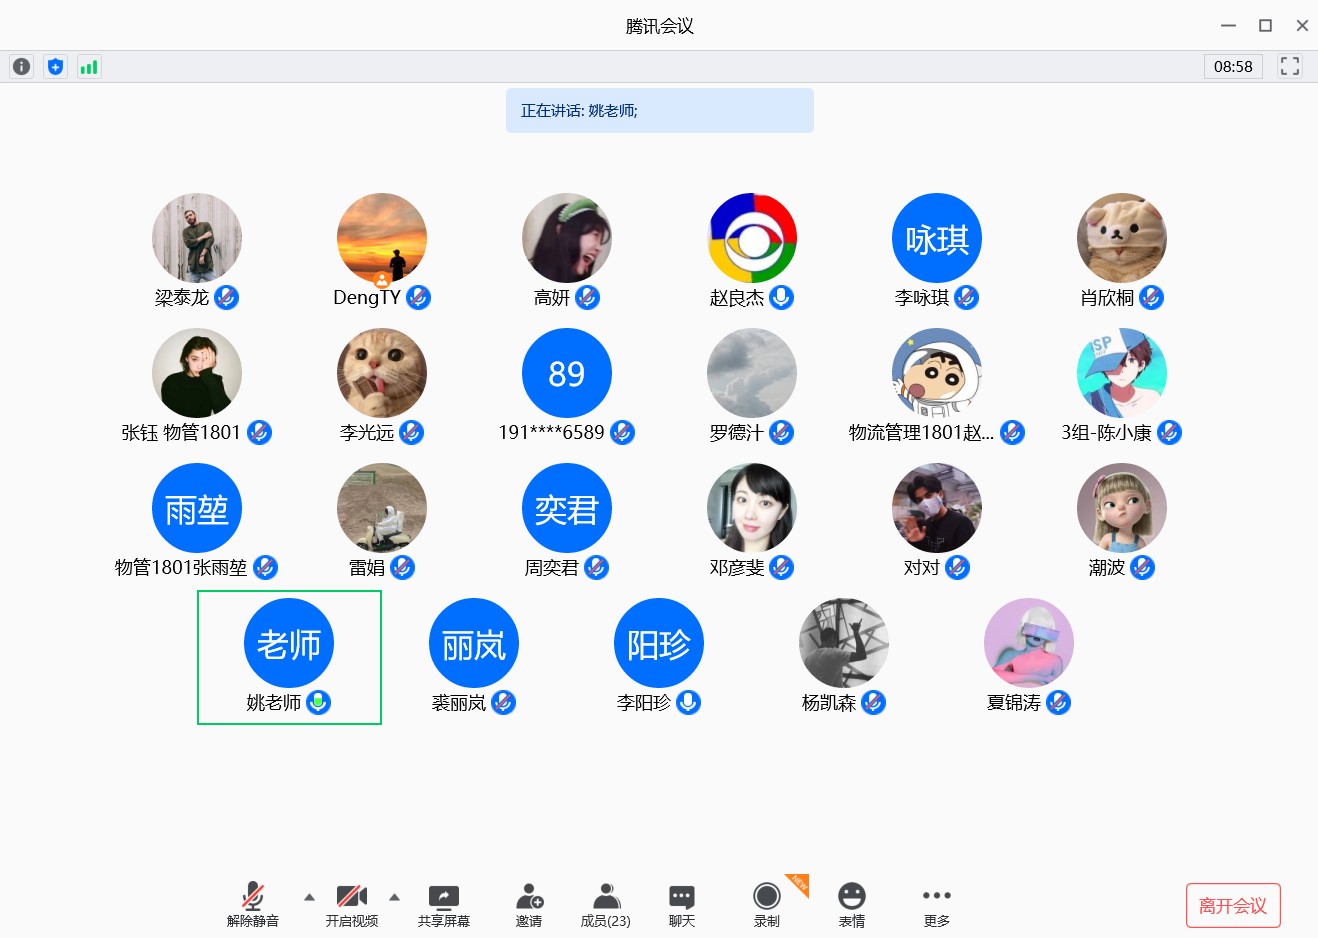Unmute microphone with 解除静音
This screenshot has width=1318, height=938.
(253, 905)
